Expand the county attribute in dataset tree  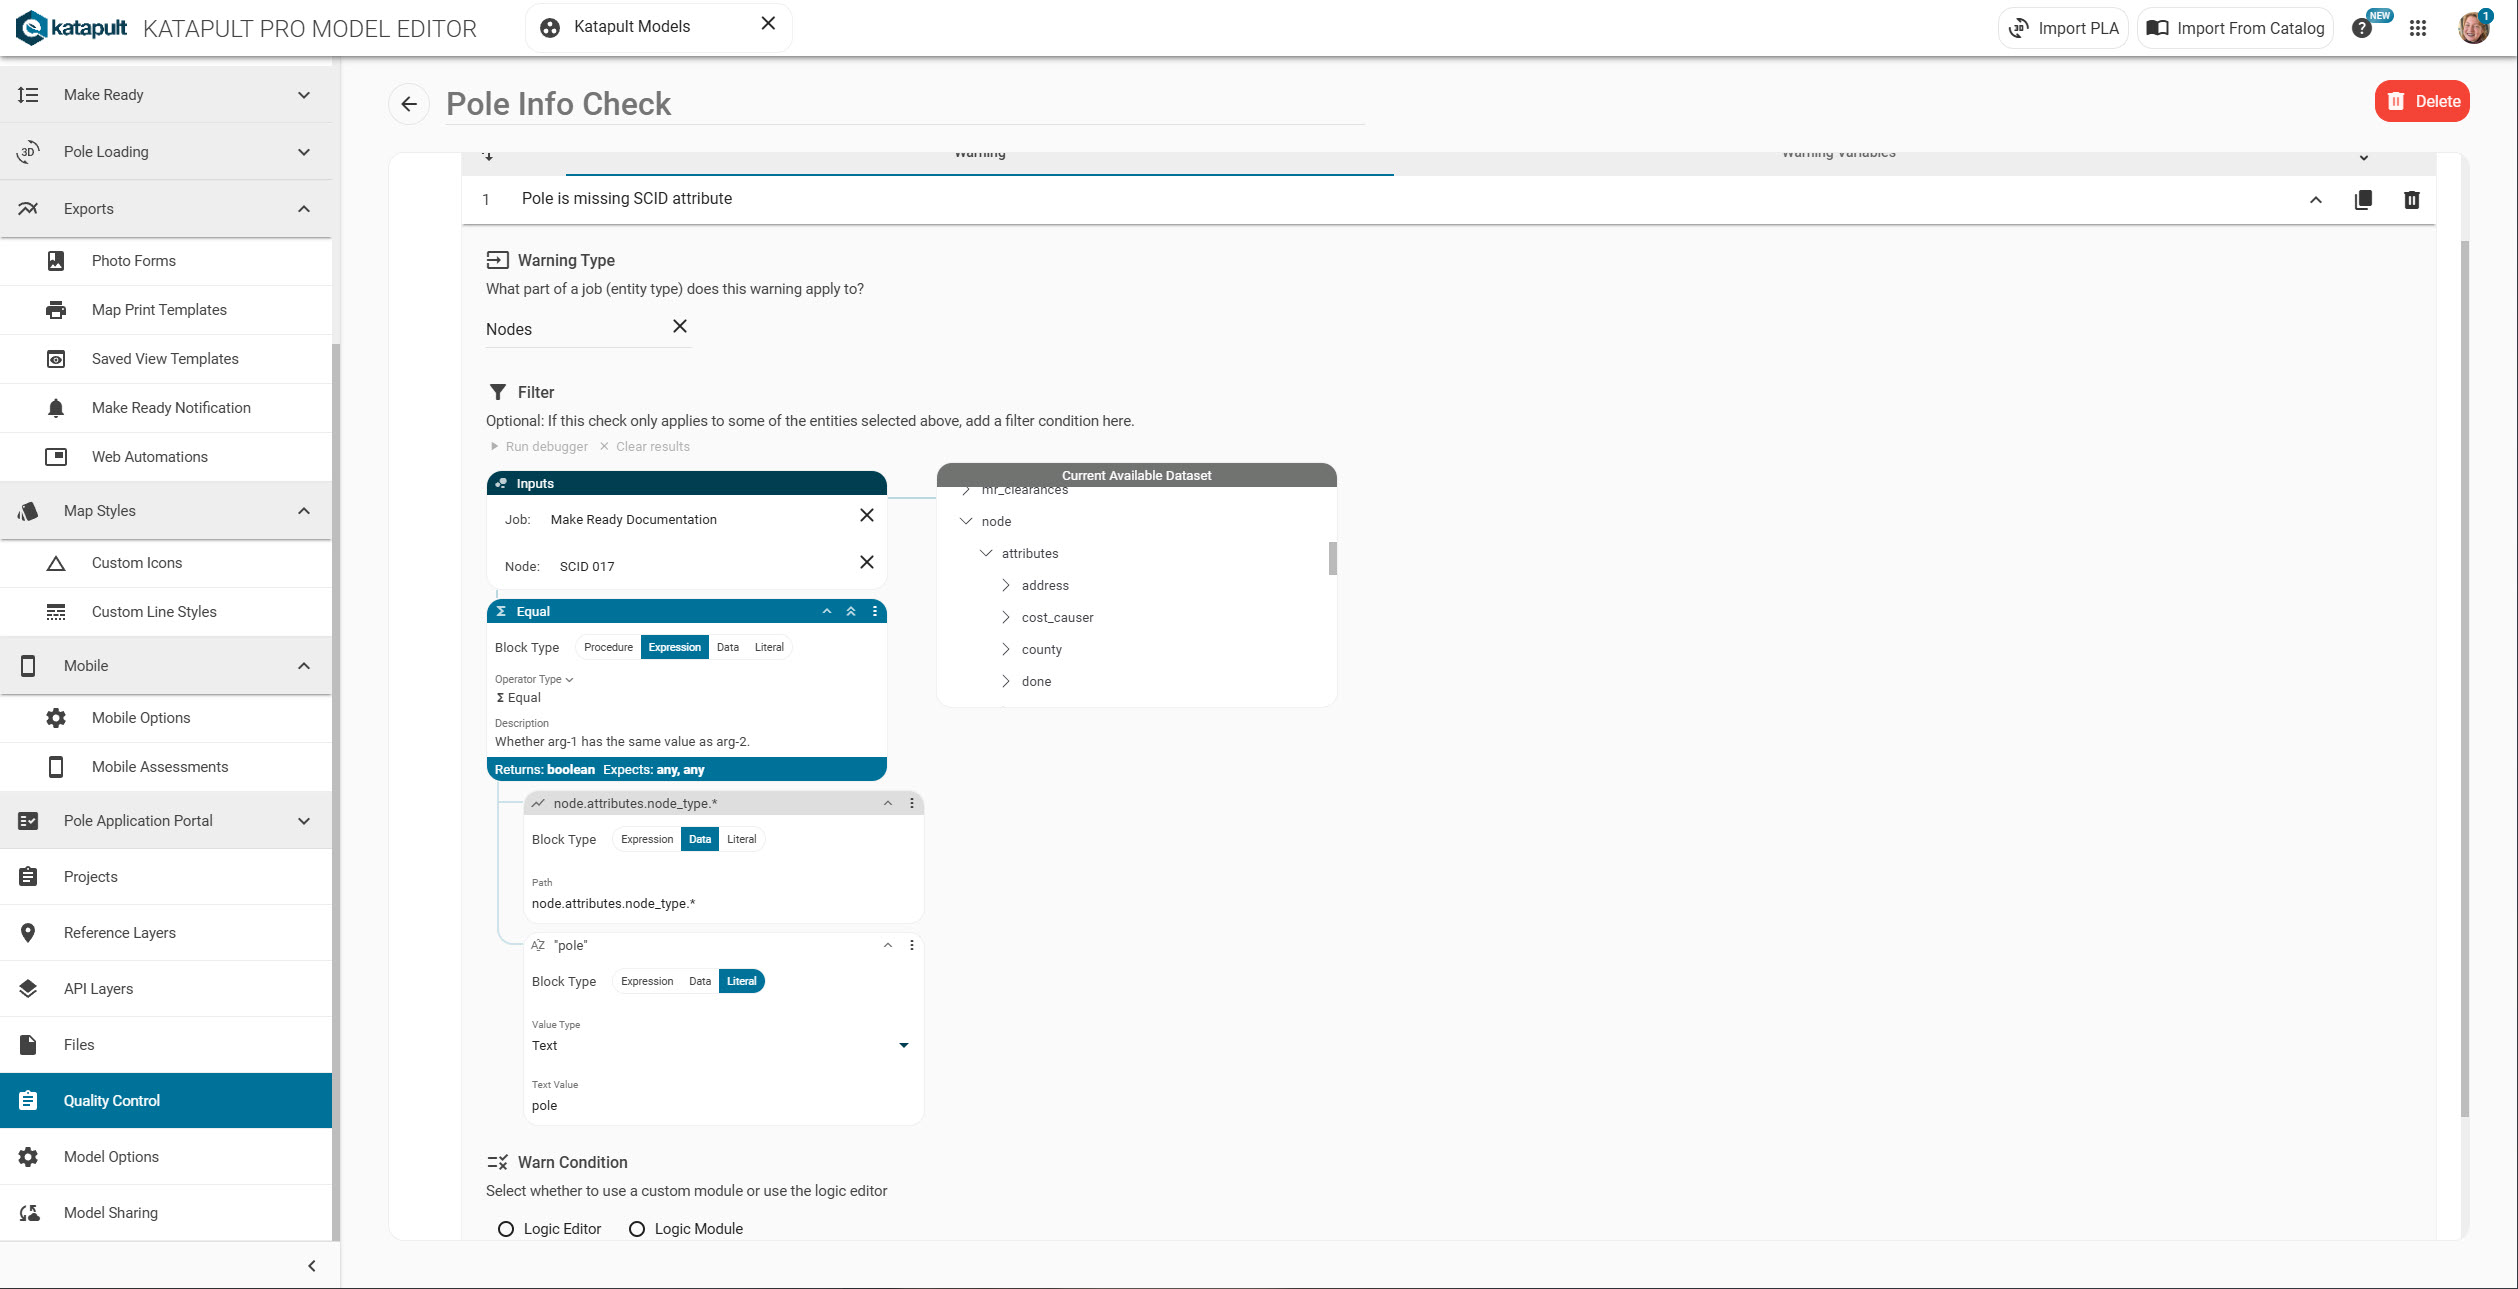pos(1006,649)
